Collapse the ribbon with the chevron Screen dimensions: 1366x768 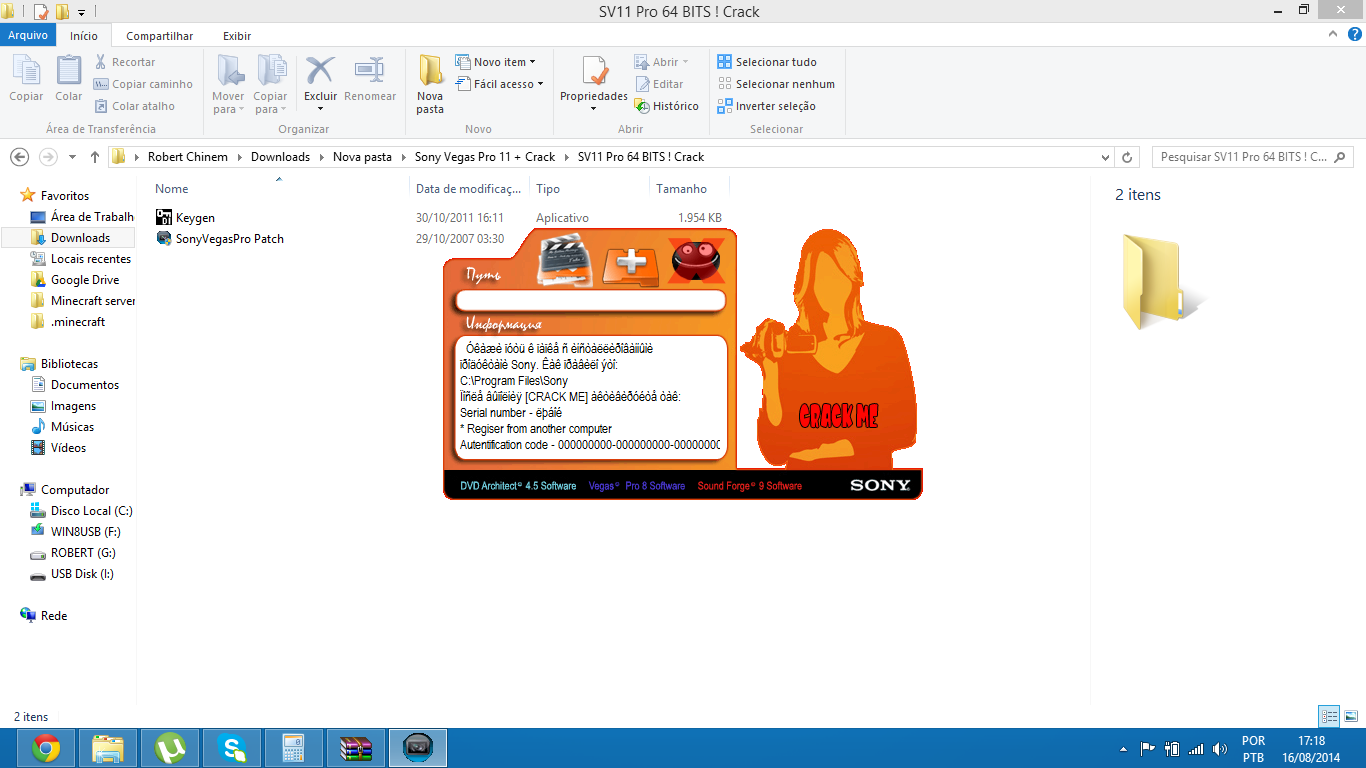[1332, 34]
